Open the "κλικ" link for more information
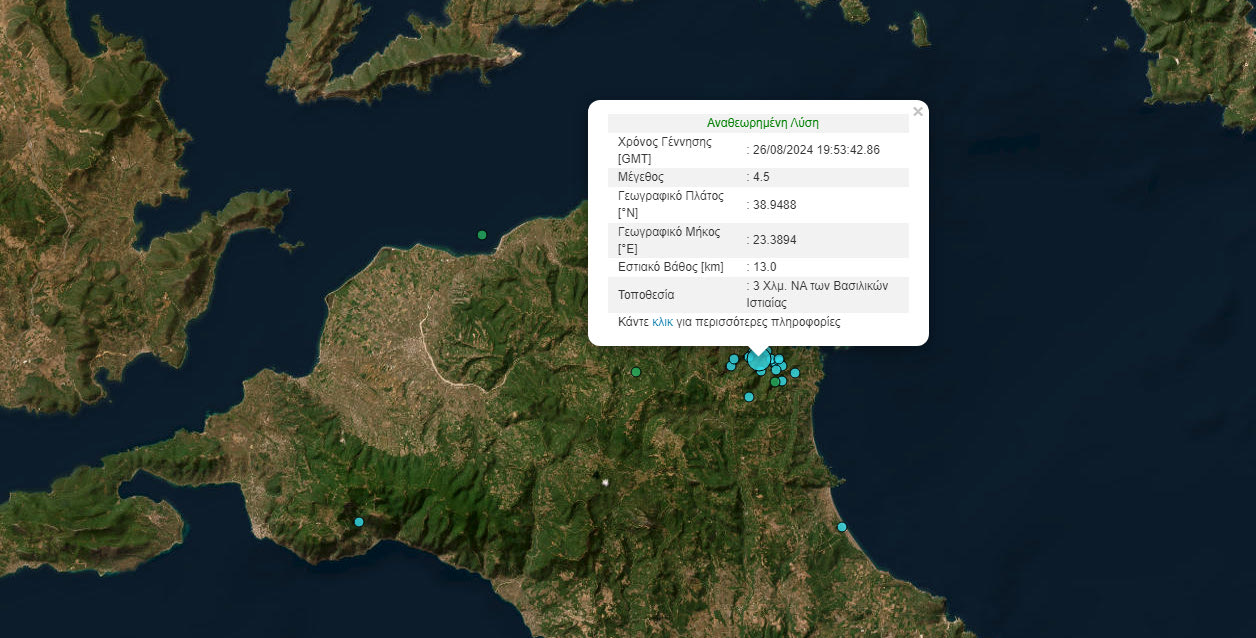 click(662, 322)
